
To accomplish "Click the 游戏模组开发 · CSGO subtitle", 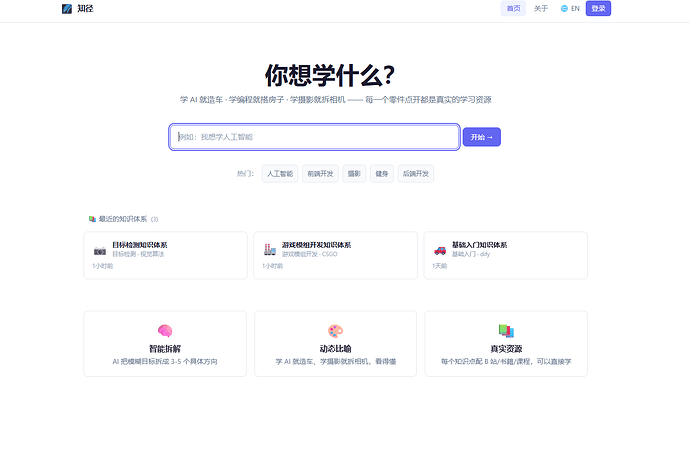I will 310,254.
